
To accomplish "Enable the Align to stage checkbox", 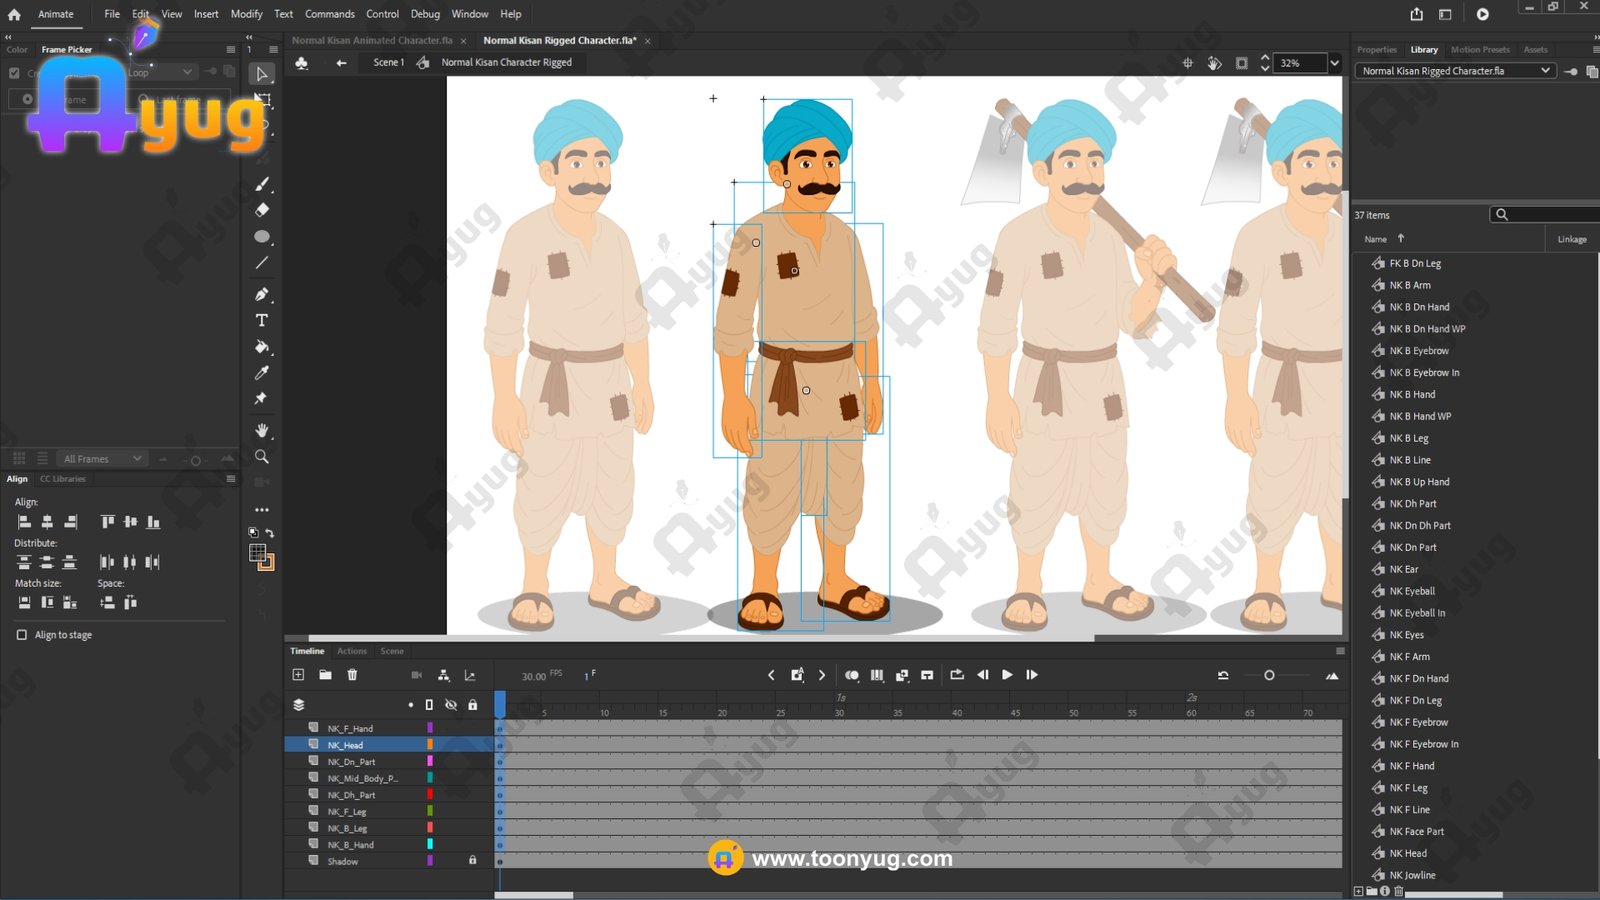I will (x=22, y=635).
